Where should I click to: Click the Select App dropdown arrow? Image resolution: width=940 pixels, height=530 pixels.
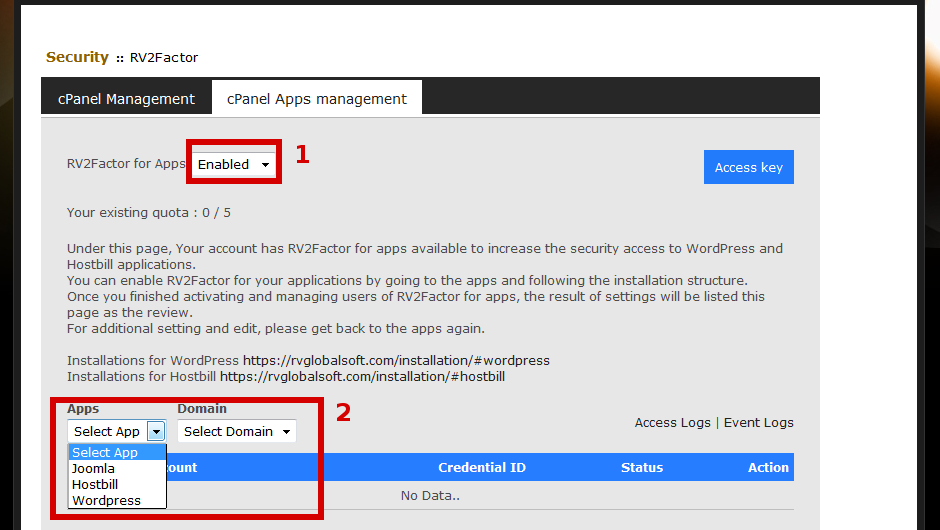156,431
